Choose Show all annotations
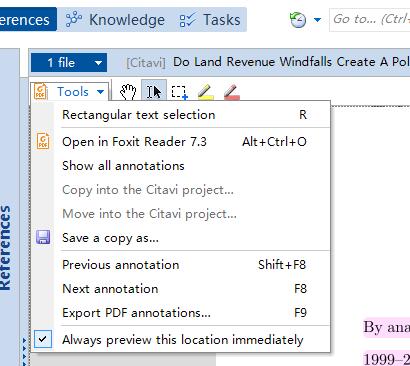 [x=181, y=166]
